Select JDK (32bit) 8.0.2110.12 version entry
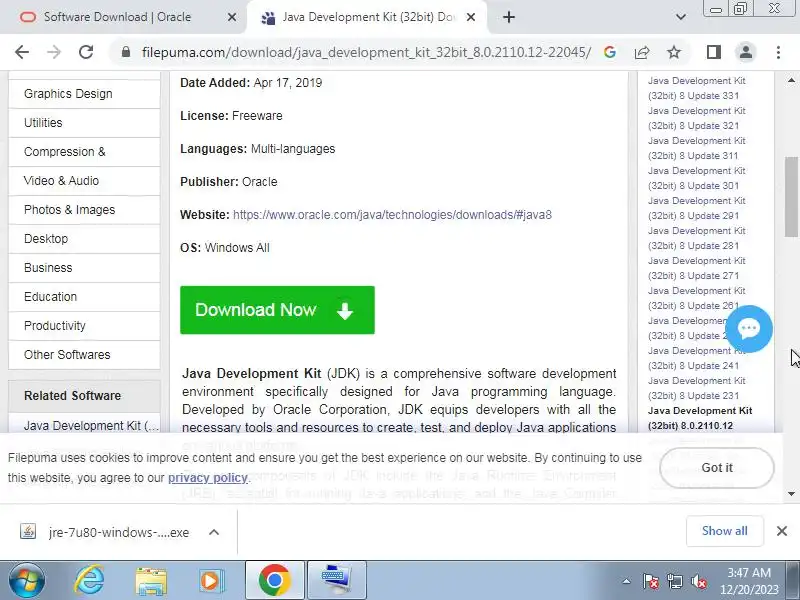The image size is (800, 600). click(700, 418)
